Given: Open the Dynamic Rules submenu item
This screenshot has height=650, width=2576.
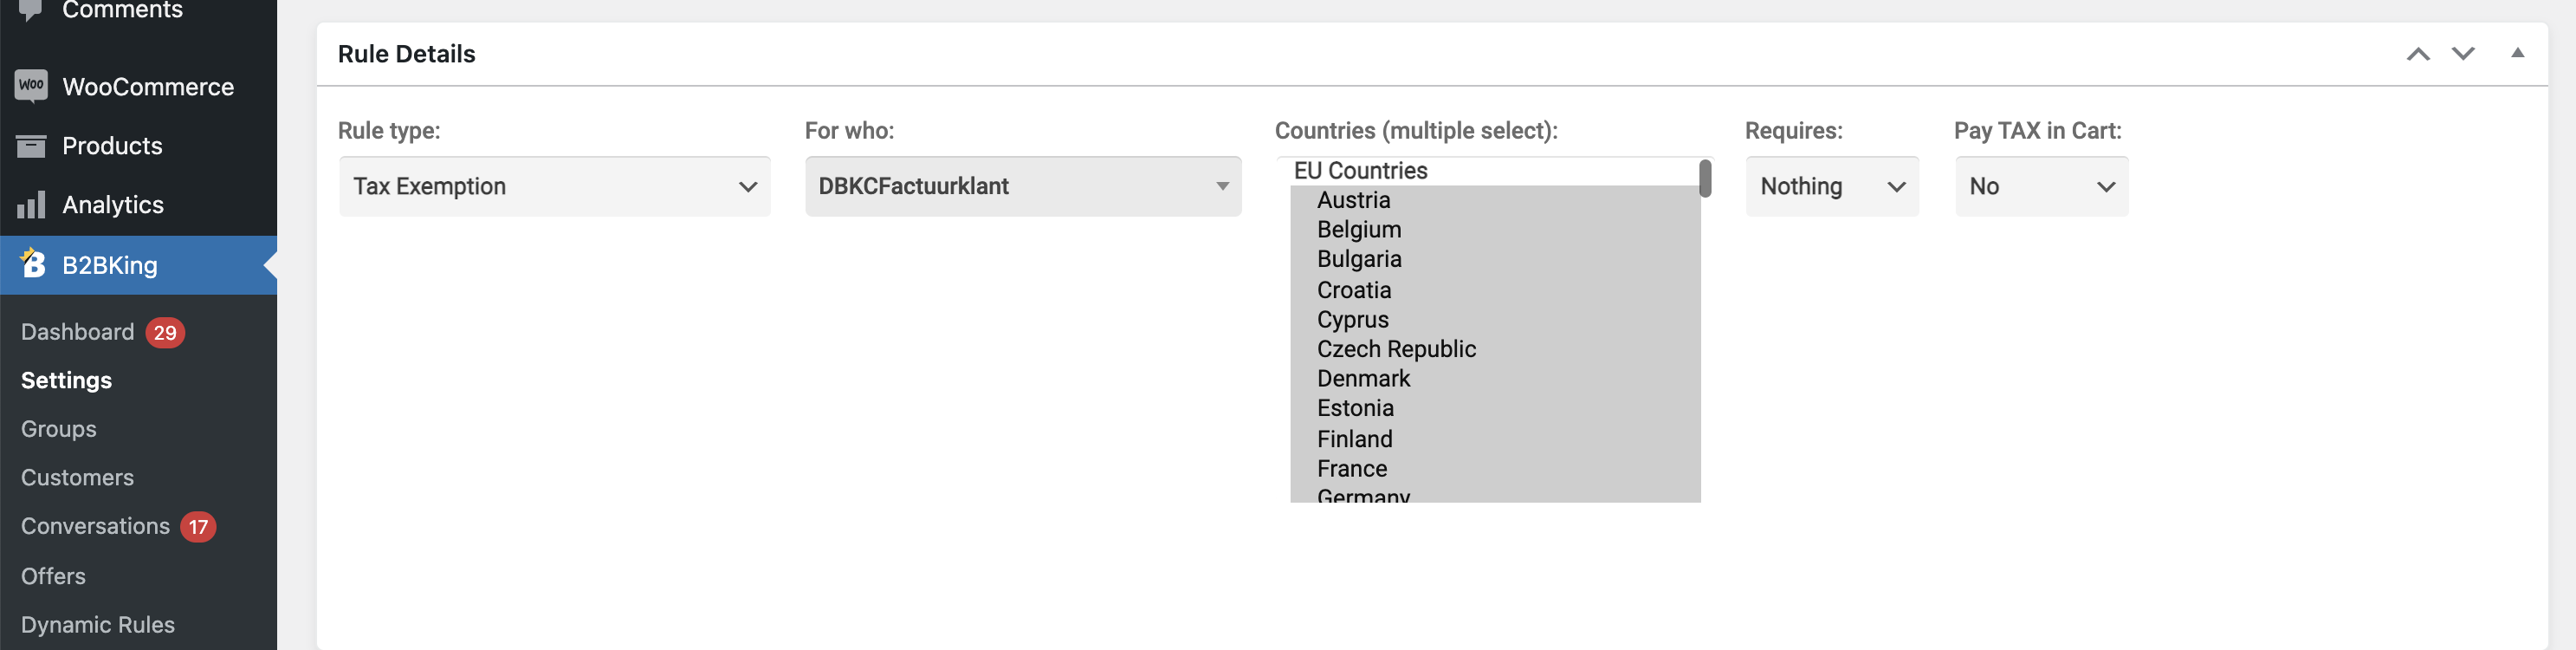Looking at the screenshot, I should 98,624.
